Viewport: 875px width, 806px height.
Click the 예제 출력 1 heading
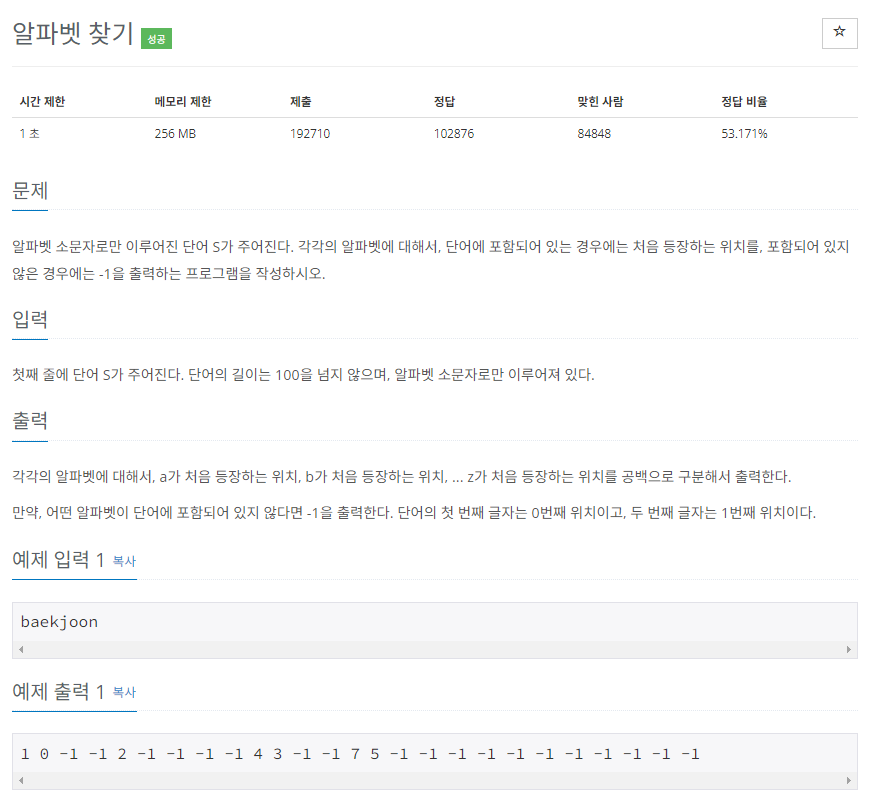coord(59,691)
